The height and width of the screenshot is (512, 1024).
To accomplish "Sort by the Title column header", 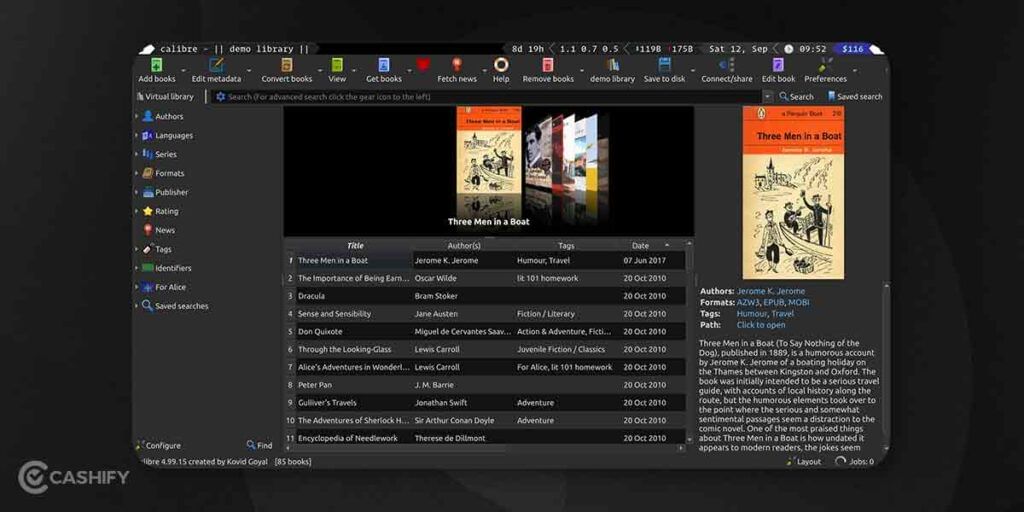I will pyautogui.click(x=355, y=246).
